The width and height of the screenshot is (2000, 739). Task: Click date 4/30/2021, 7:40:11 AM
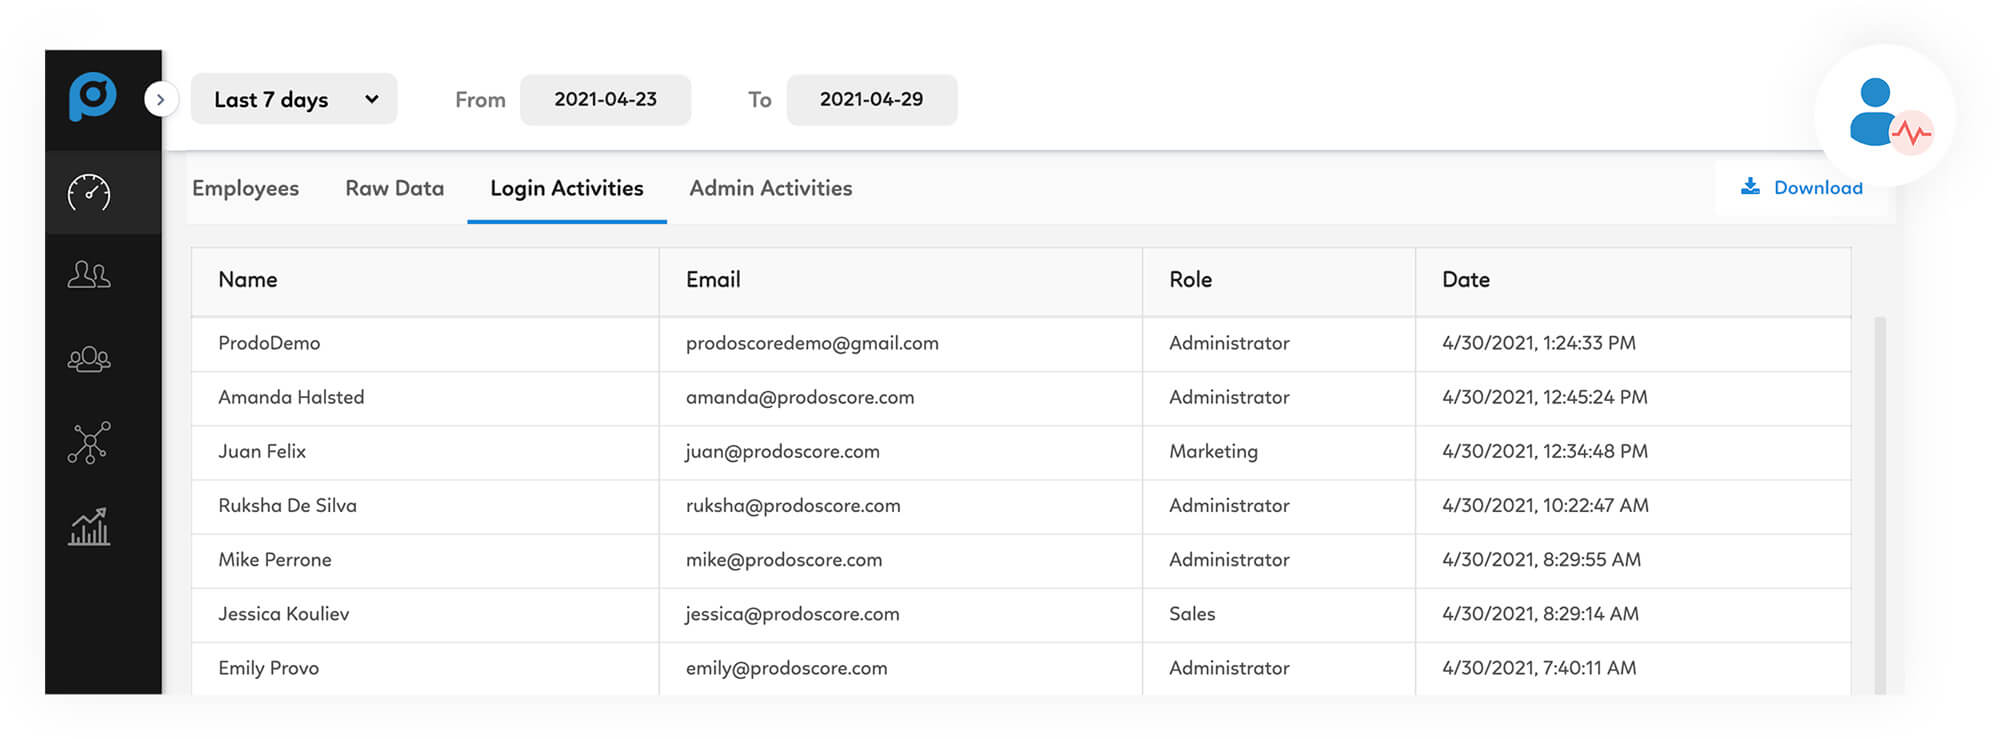coord(1539,667)
